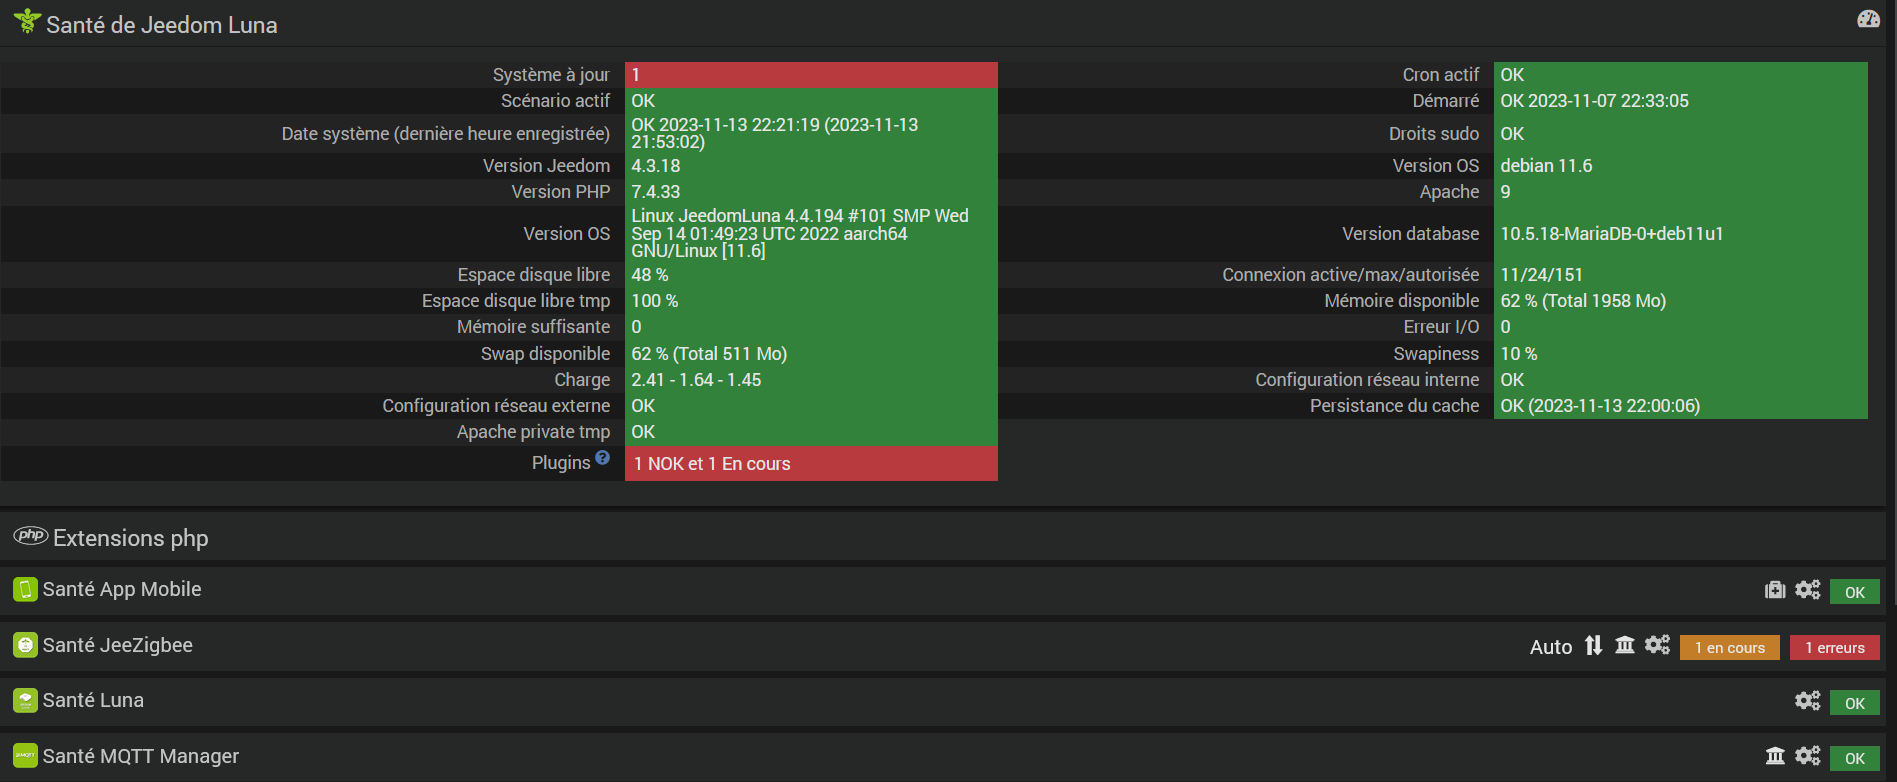Expand the Santé MQTT Manager panel

tap(141, 756)
